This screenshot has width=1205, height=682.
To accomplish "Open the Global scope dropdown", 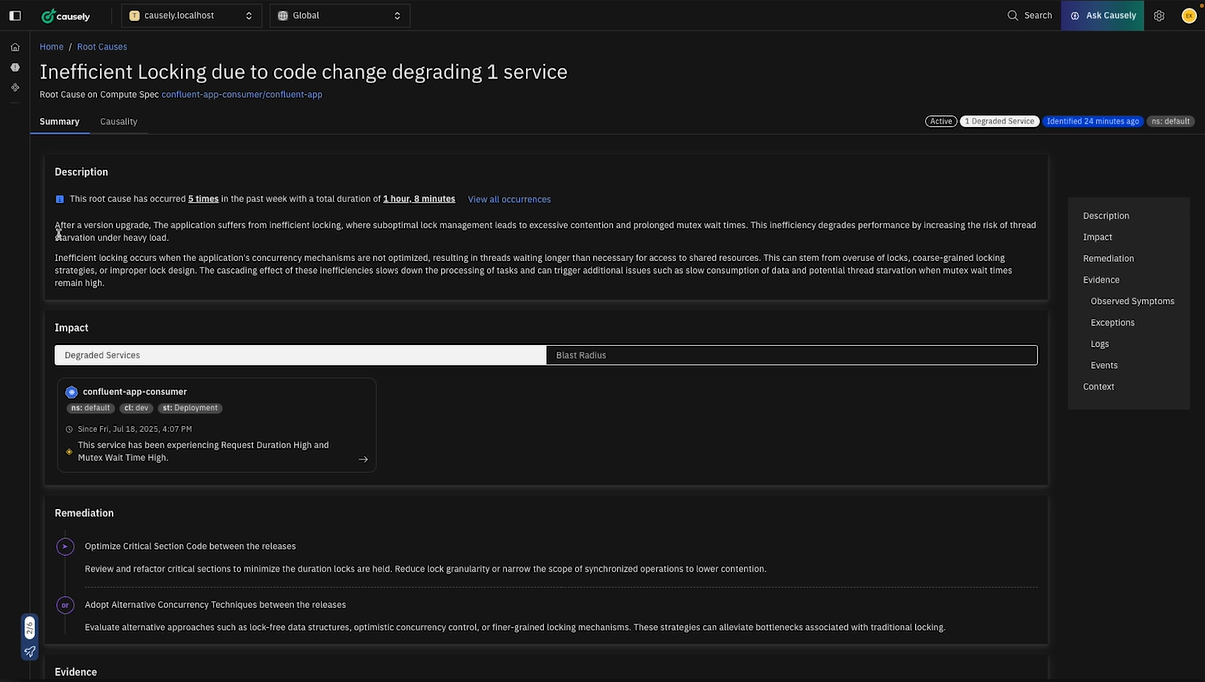I will 340,15.
